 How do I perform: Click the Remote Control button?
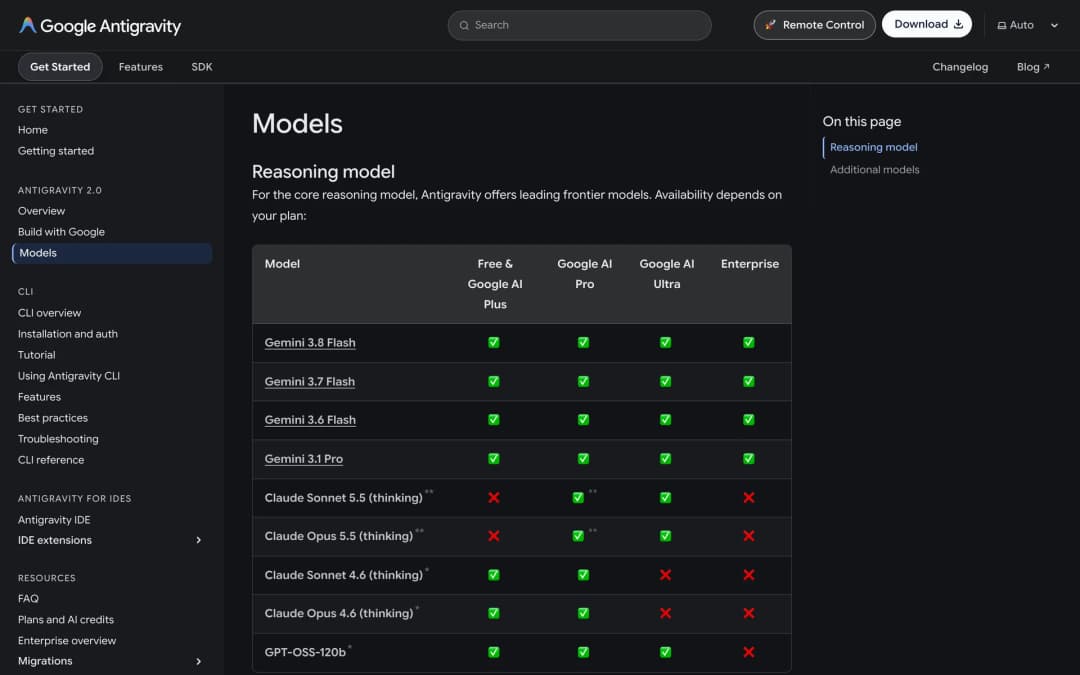point(814,25)
